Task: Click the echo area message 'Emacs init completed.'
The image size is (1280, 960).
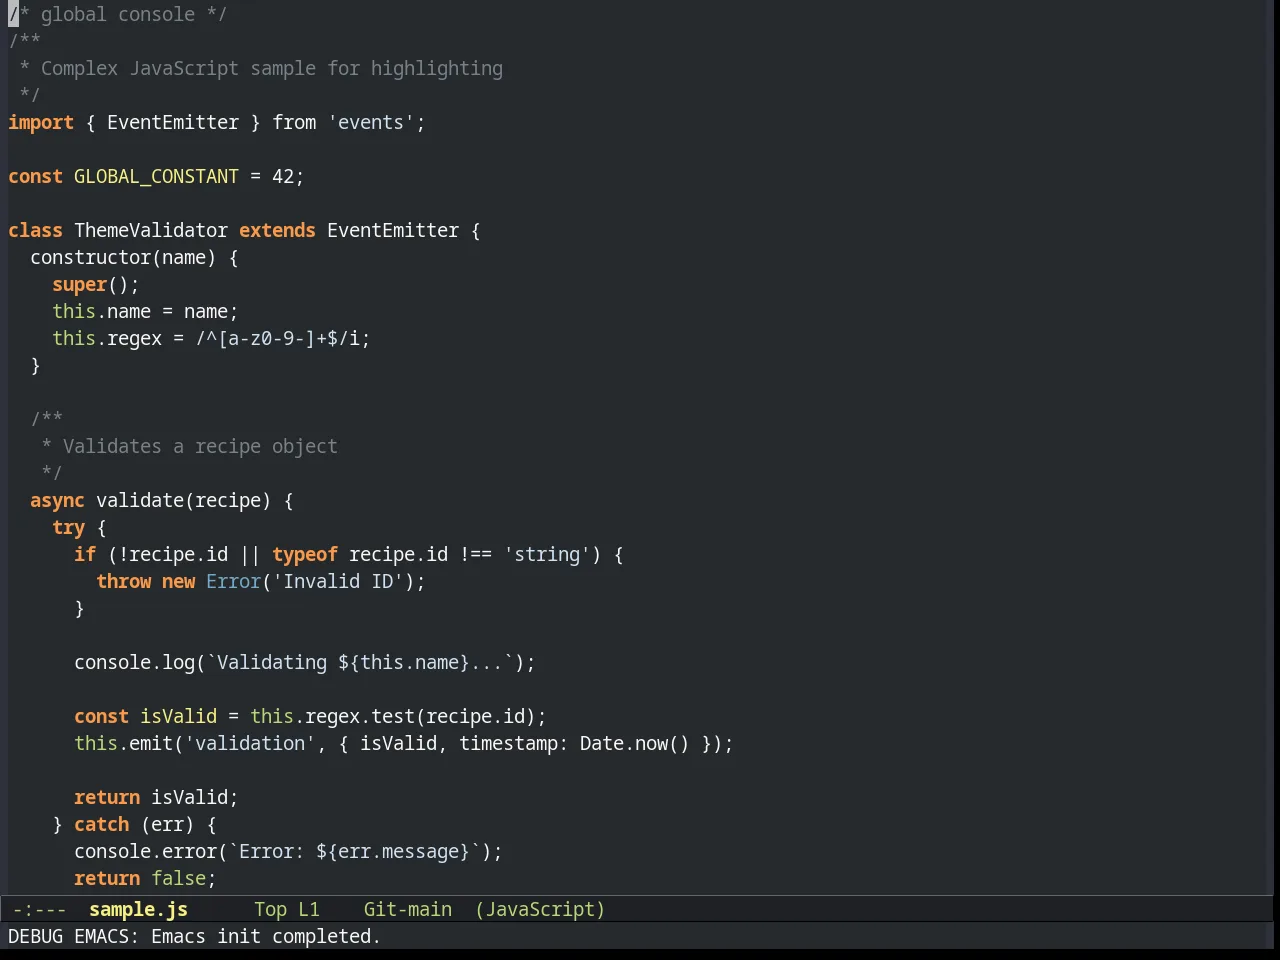Action: (266, 936)
